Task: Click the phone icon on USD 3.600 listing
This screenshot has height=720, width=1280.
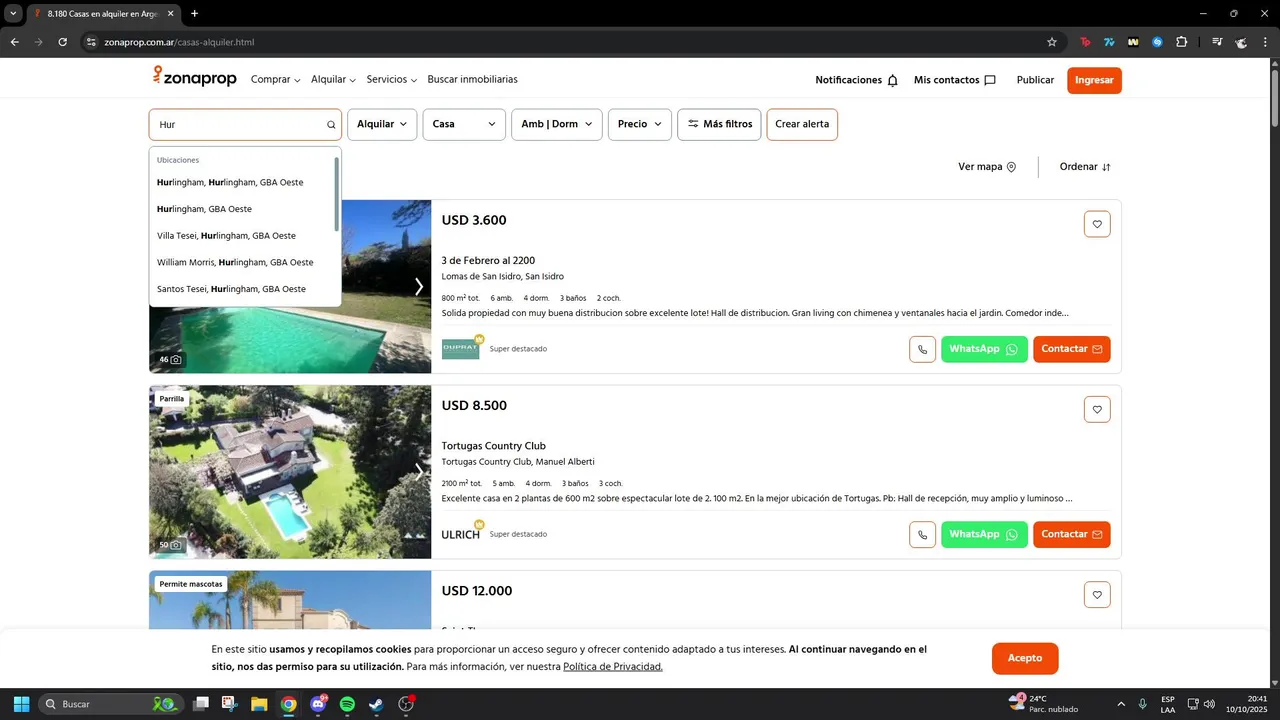Action: click(x=922, y=349)
